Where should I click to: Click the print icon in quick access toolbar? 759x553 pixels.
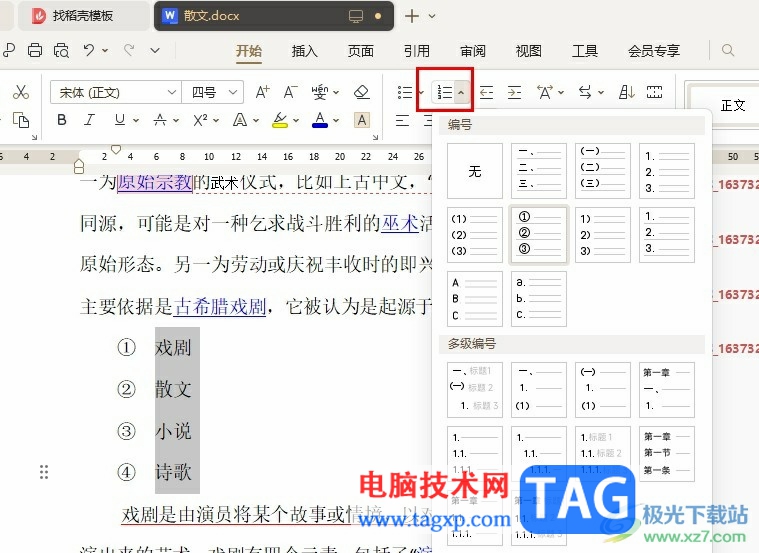point(35,50)
